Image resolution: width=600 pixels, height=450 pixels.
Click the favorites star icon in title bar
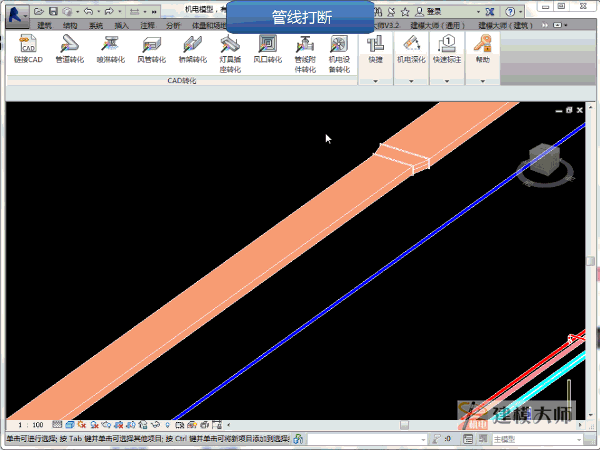tap(405, 12)
